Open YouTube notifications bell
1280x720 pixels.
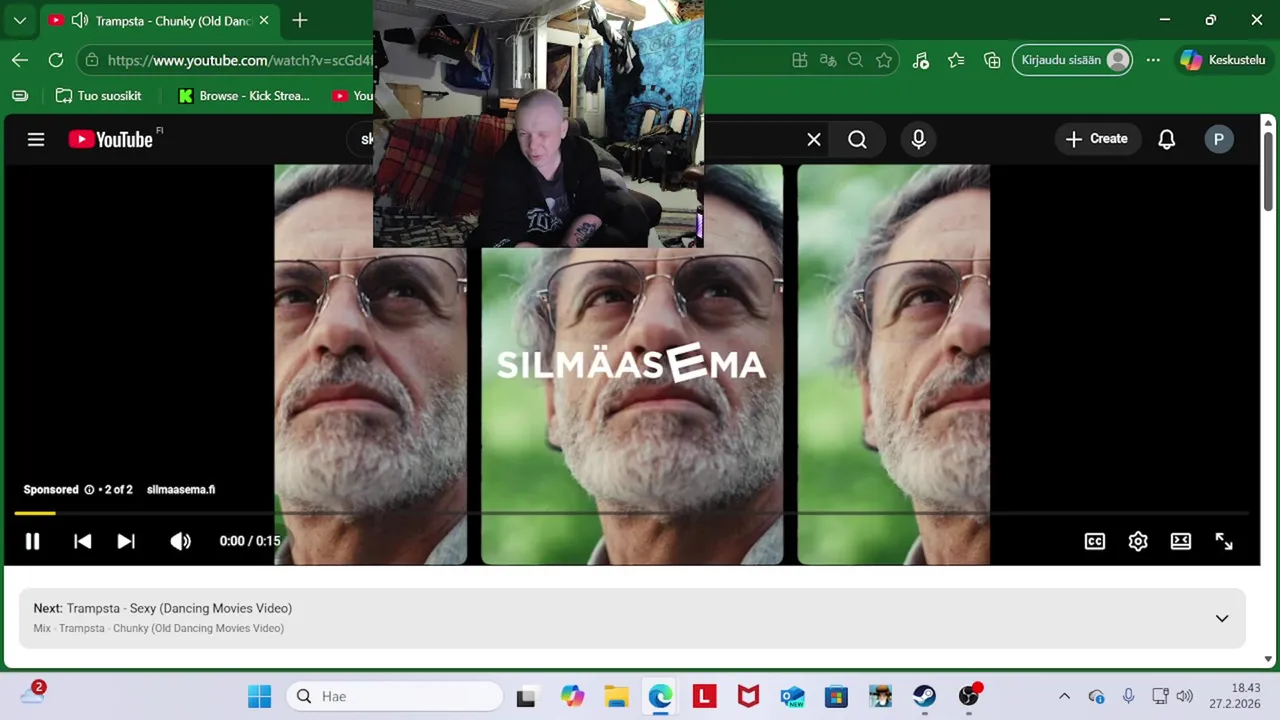tap(1166, 139)
